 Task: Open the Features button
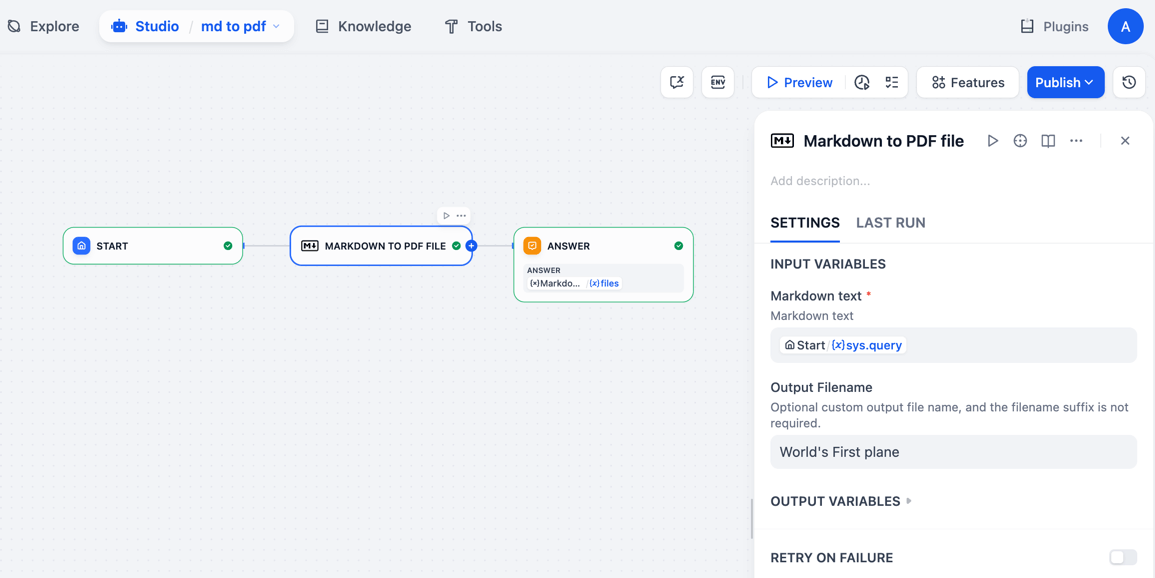click(967, 82)
